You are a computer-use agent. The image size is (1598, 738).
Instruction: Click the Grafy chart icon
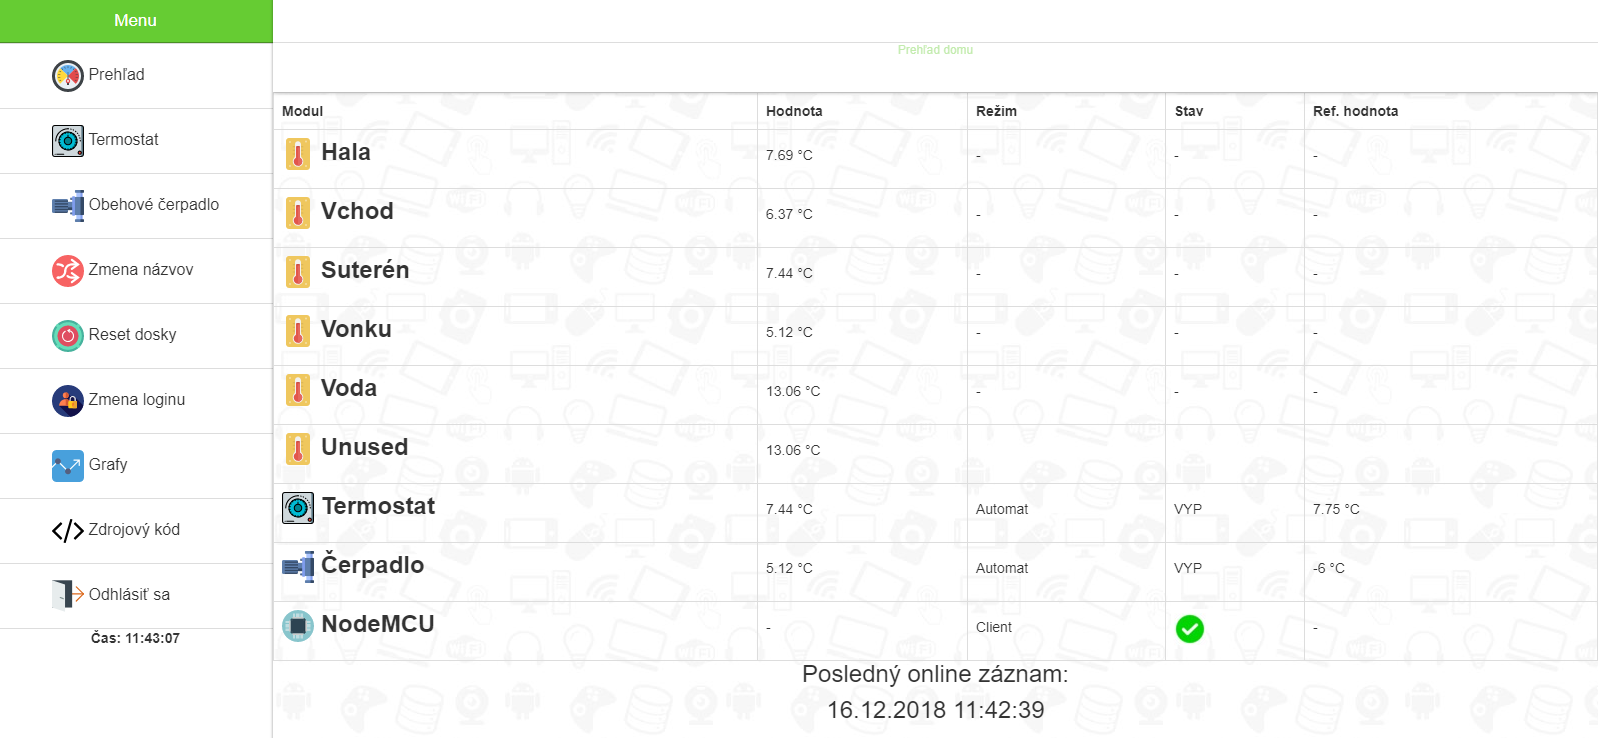[68, 466]
